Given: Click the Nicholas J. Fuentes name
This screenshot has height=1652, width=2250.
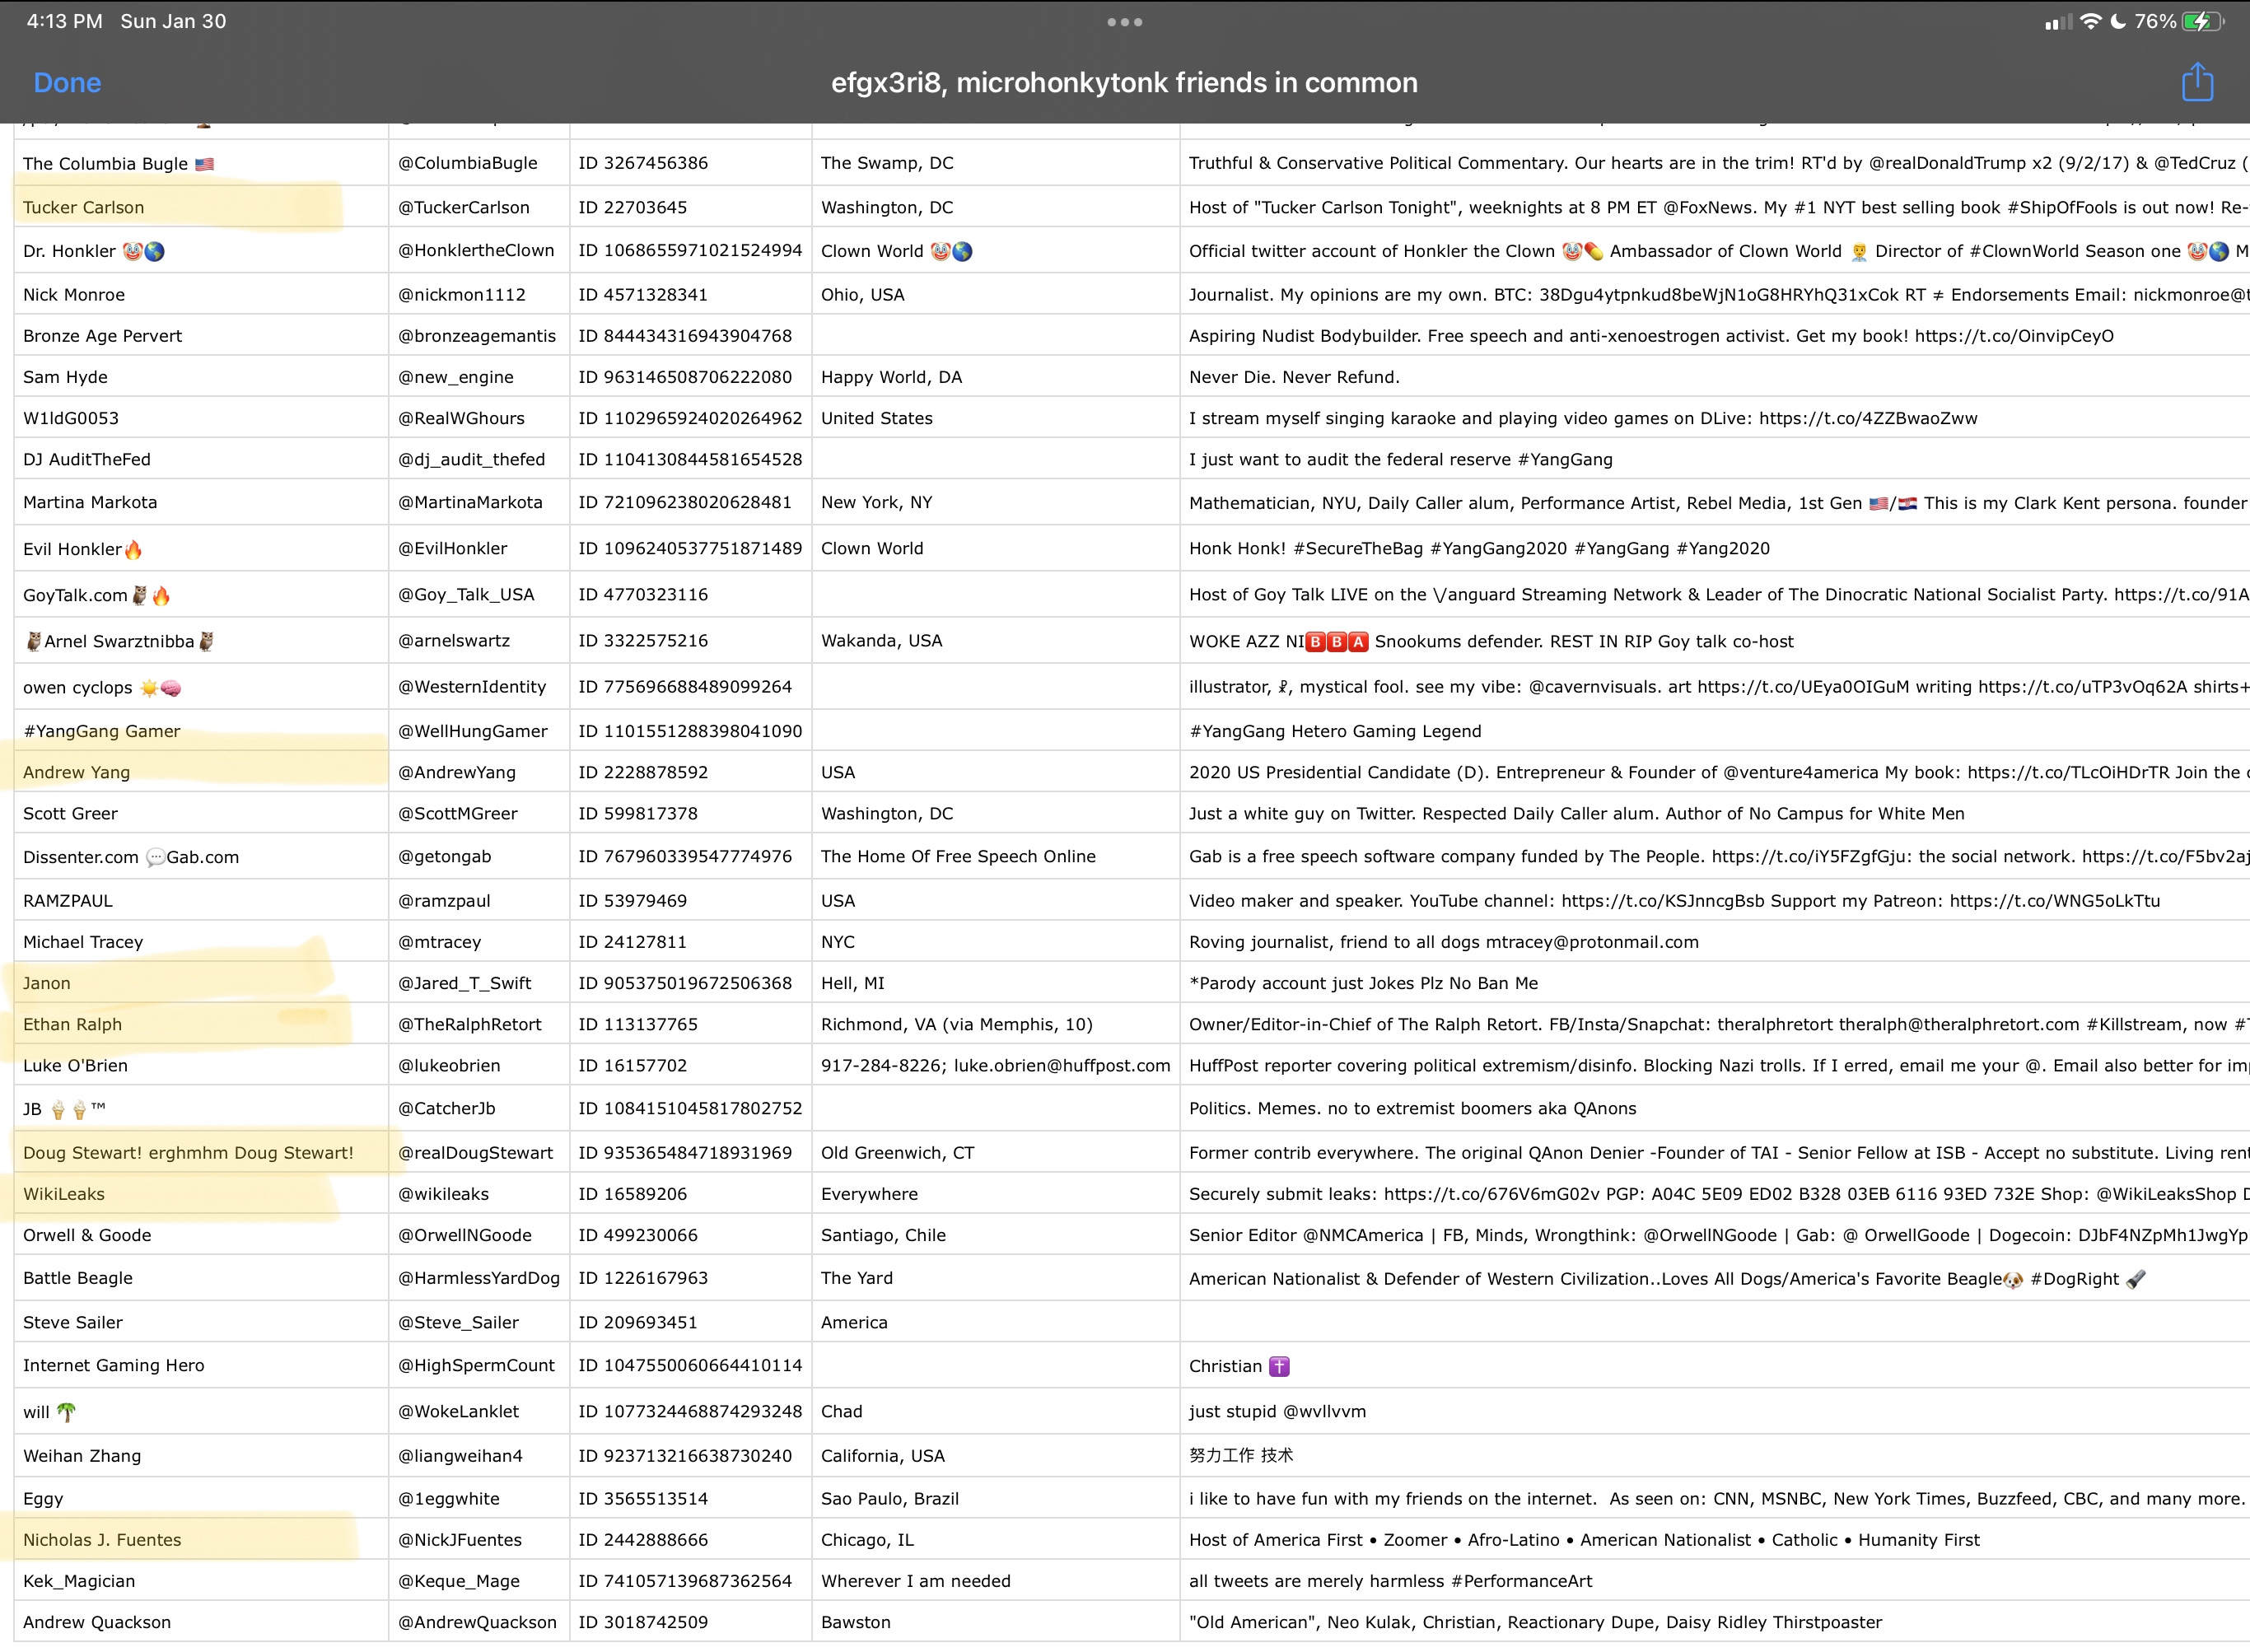Looking at the screenshot, I should 102,1540.
